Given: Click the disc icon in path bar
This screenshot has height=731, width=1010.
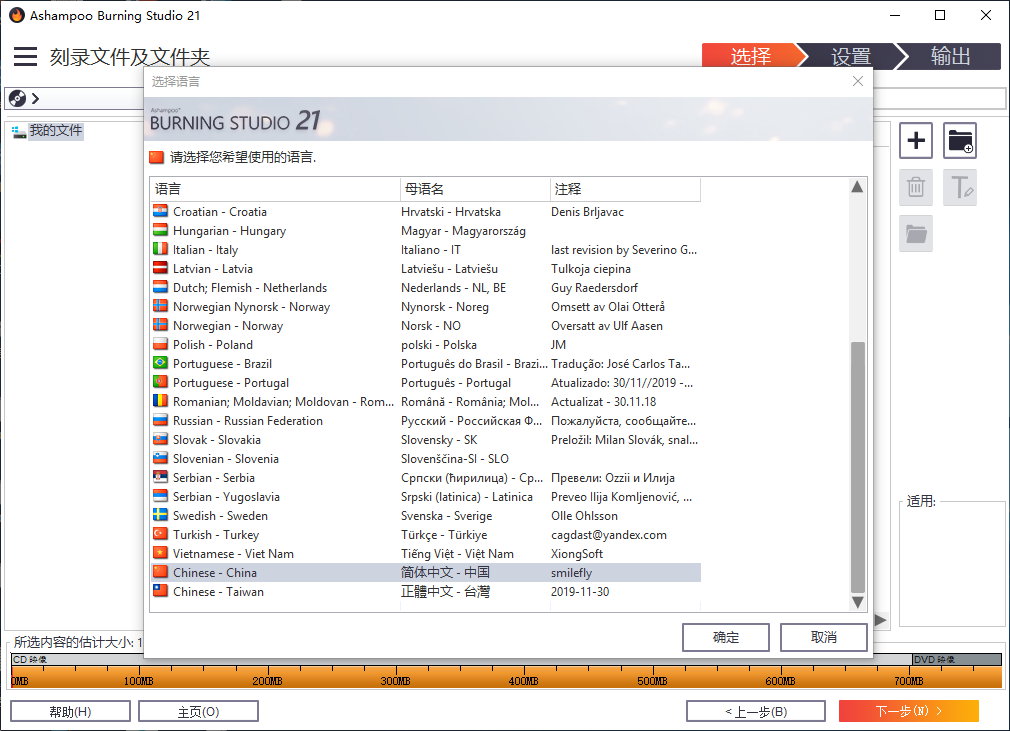Looking at the screenshot, I should click(17, 99).
